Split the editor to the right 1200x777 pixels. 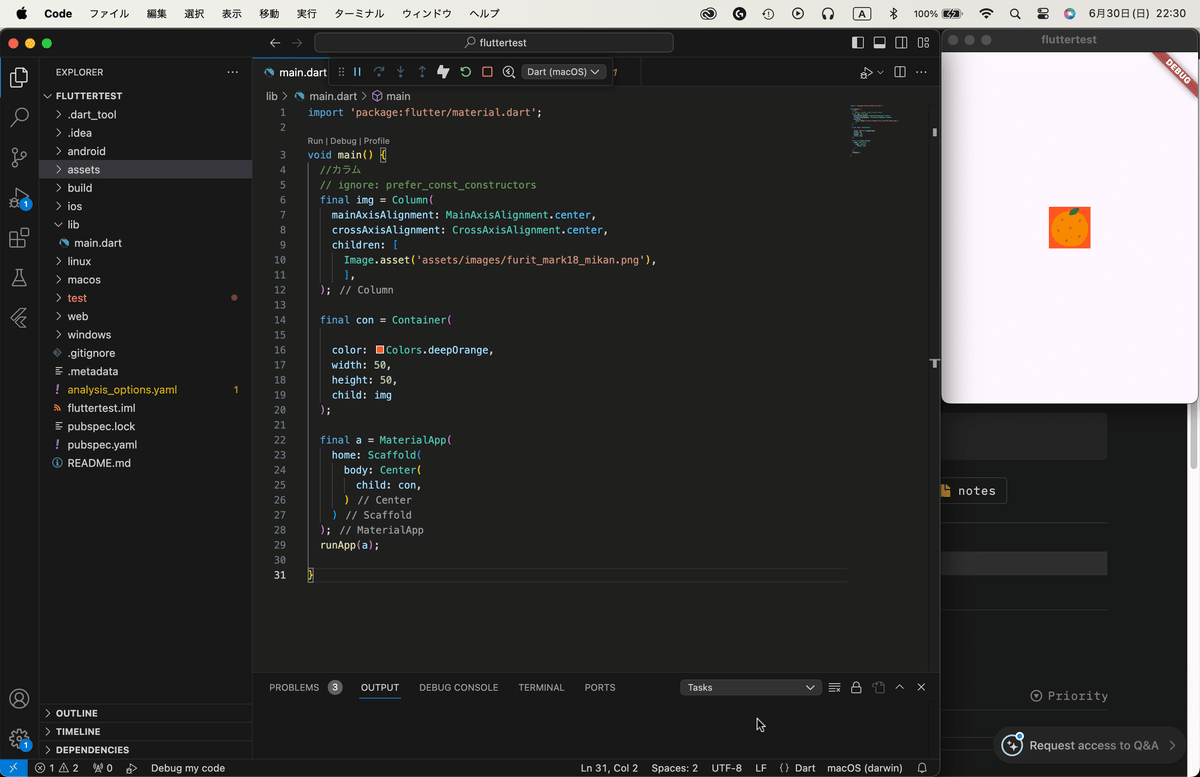(x=900, y=72)
